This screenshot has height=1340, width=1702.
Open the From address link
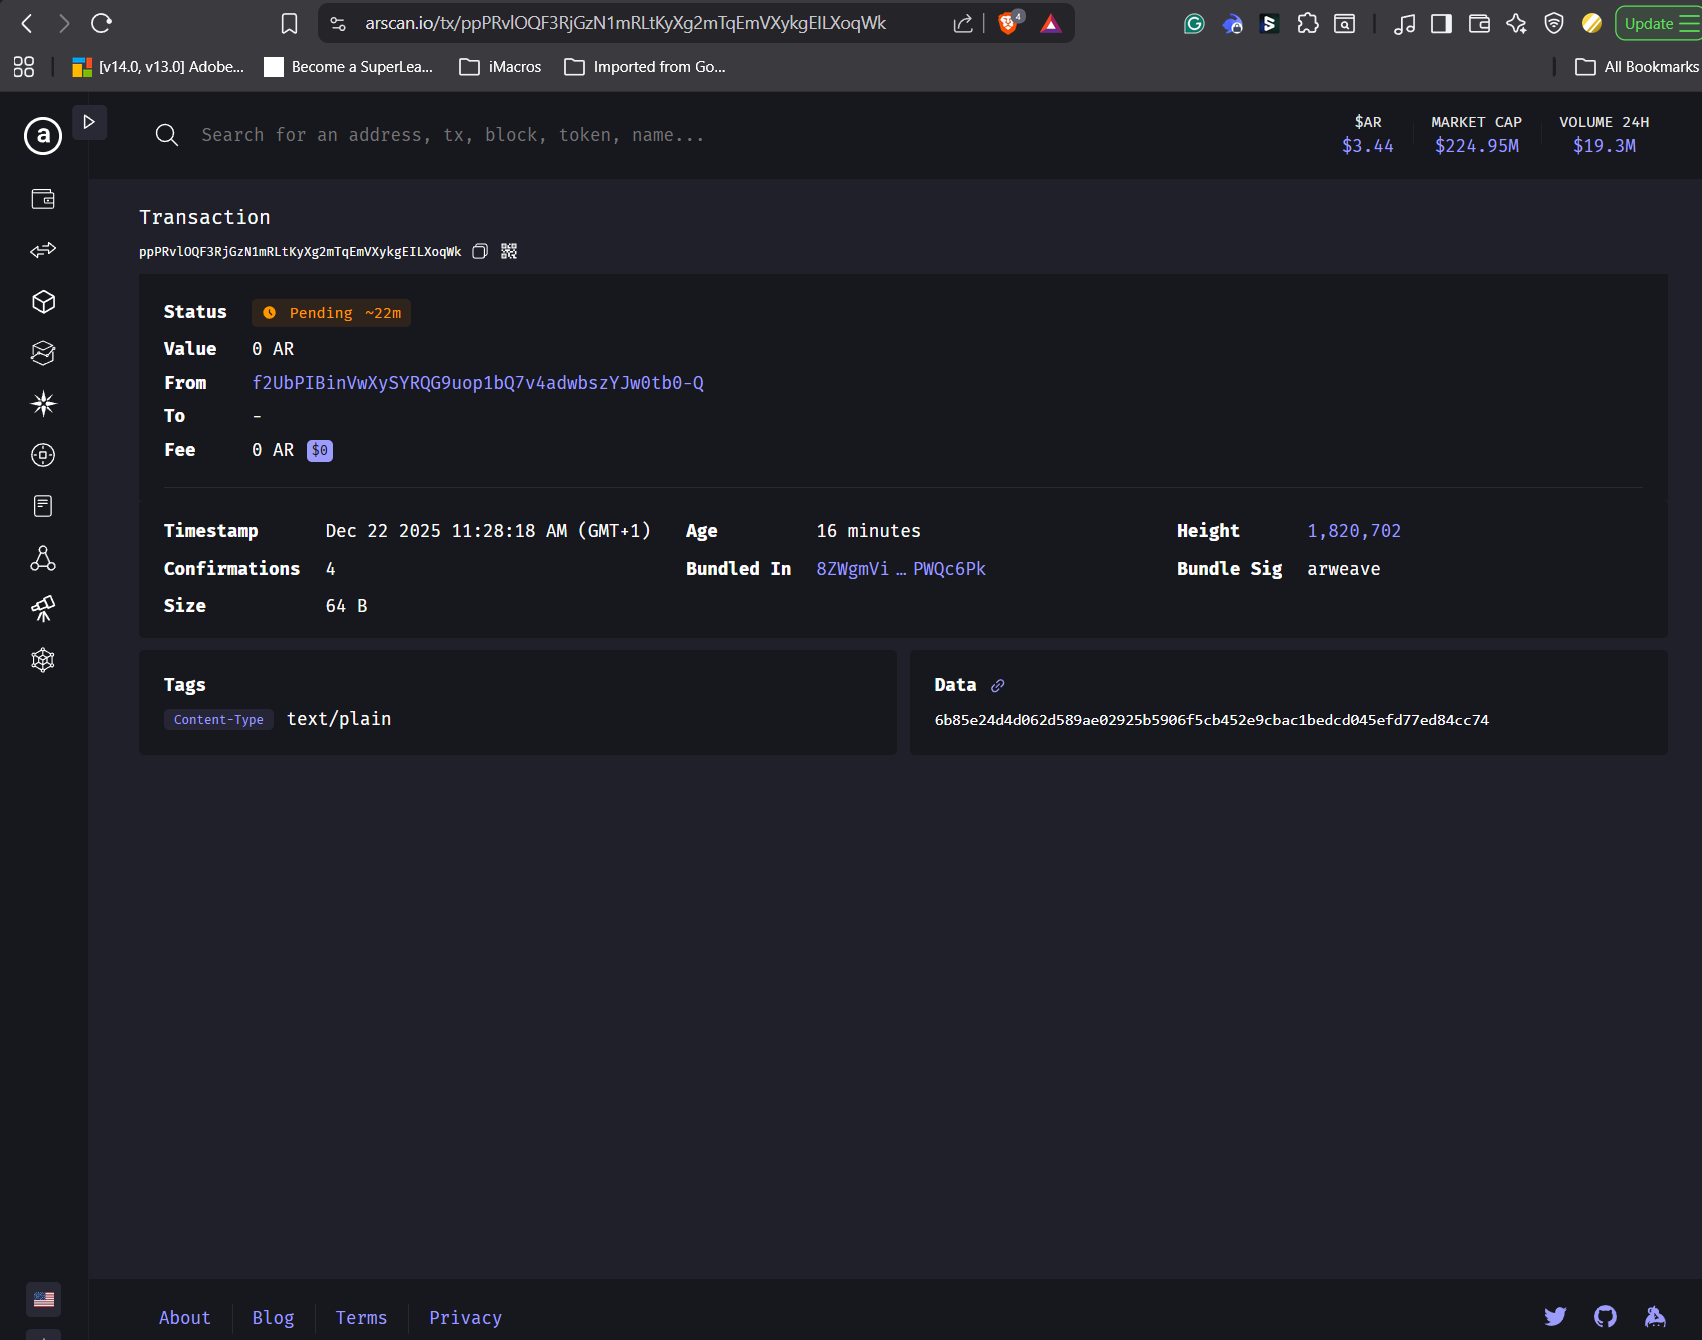(x=478, y=383)
